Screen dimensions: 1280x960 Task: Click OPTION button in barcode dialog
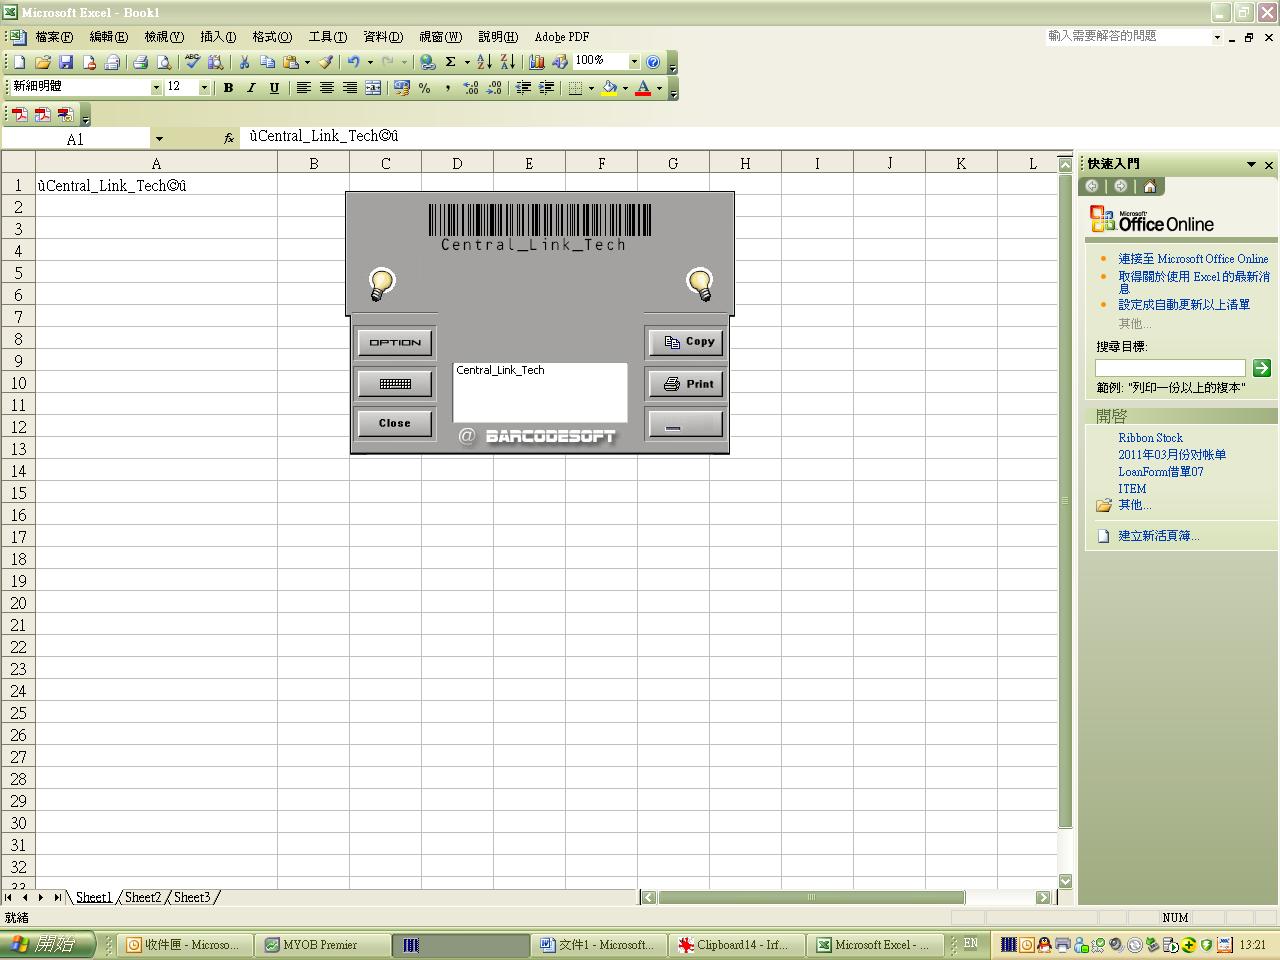pyautogui.click(x=395, y=343)
